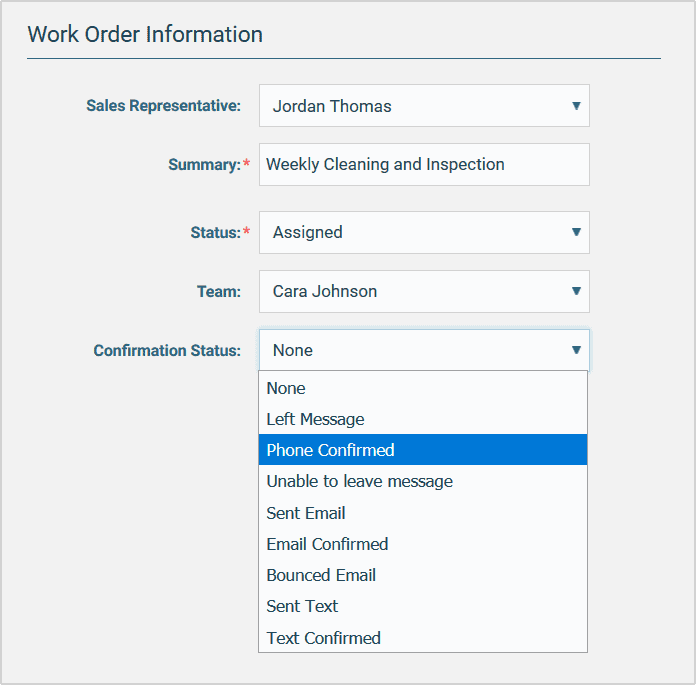Open the Jordan Thomas sales representative select box
This screenshot has height=685, width=696.
[x=410, y=106]
